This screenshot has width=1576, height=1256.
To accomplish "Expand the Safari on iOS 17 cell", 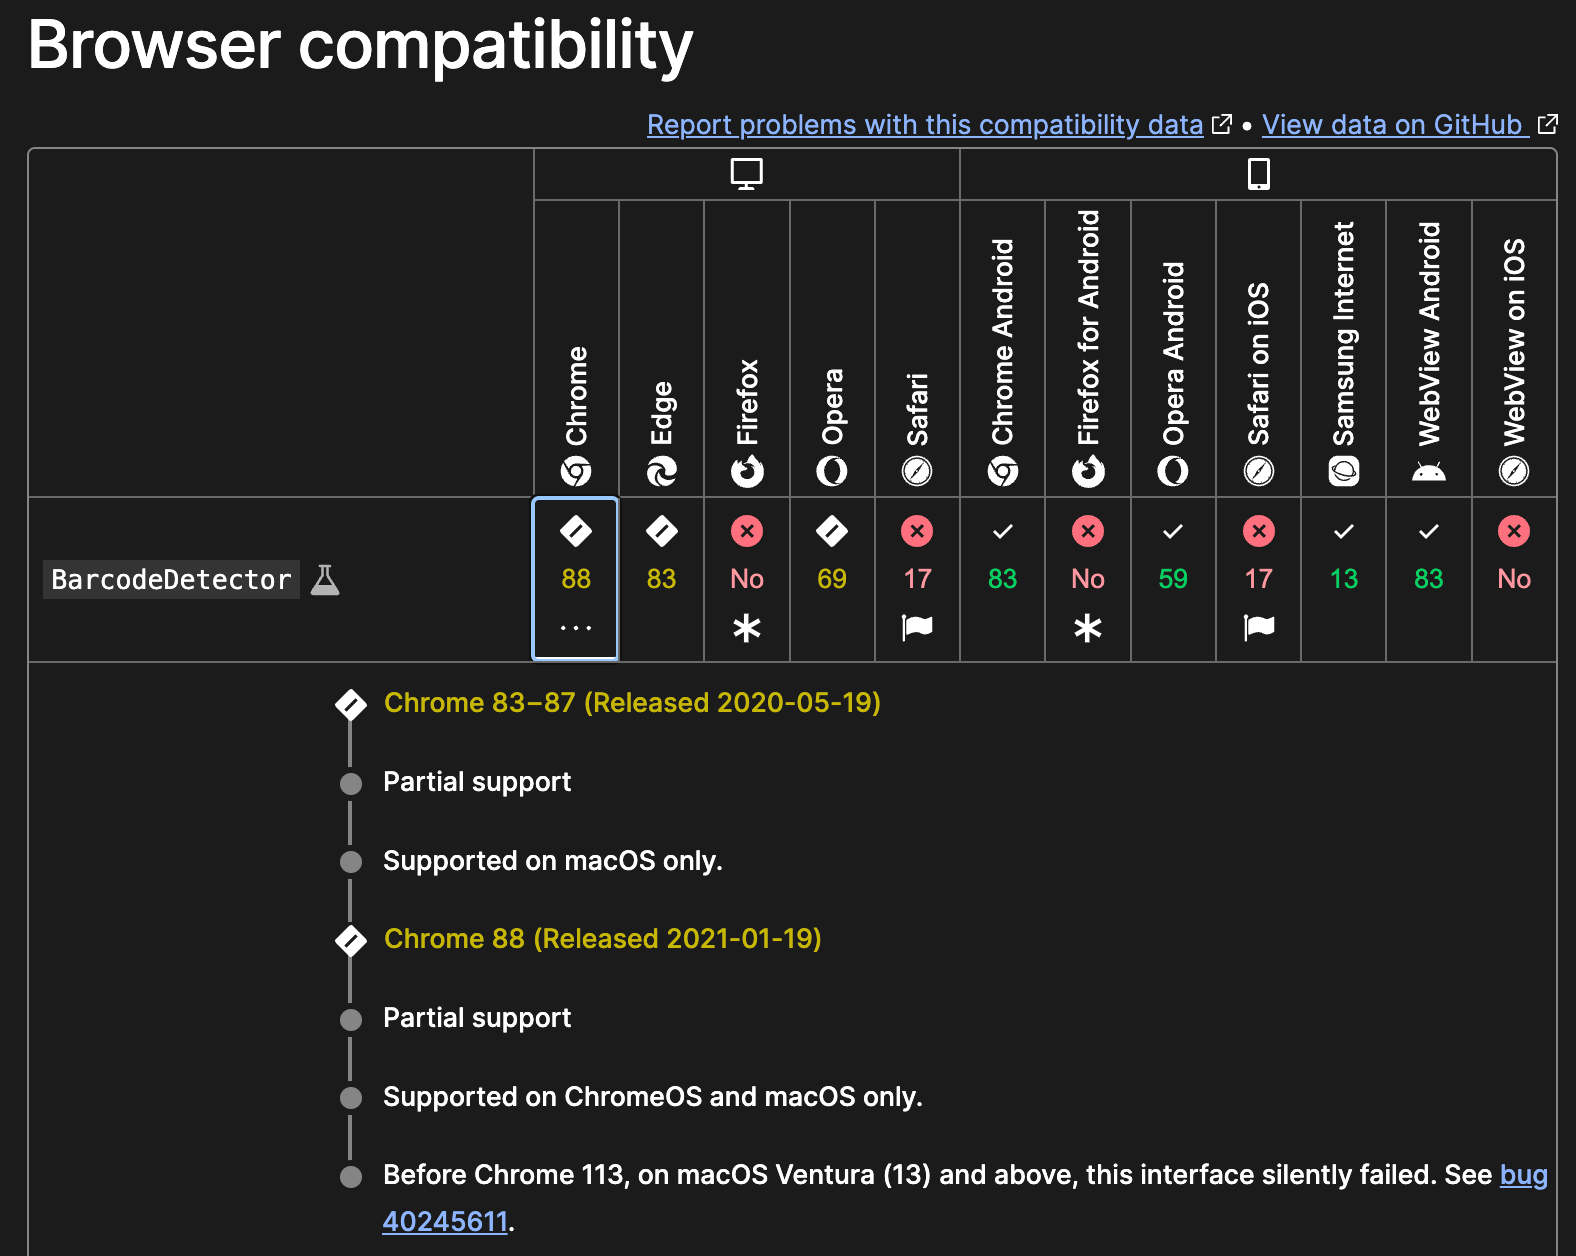I will click(1259, 579).
